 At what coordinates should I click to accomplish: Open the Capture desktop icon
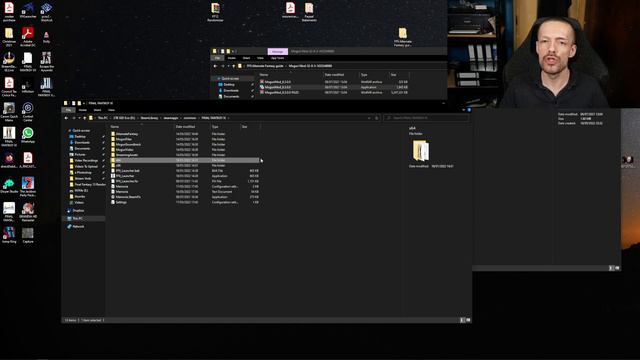click(28, 236)
